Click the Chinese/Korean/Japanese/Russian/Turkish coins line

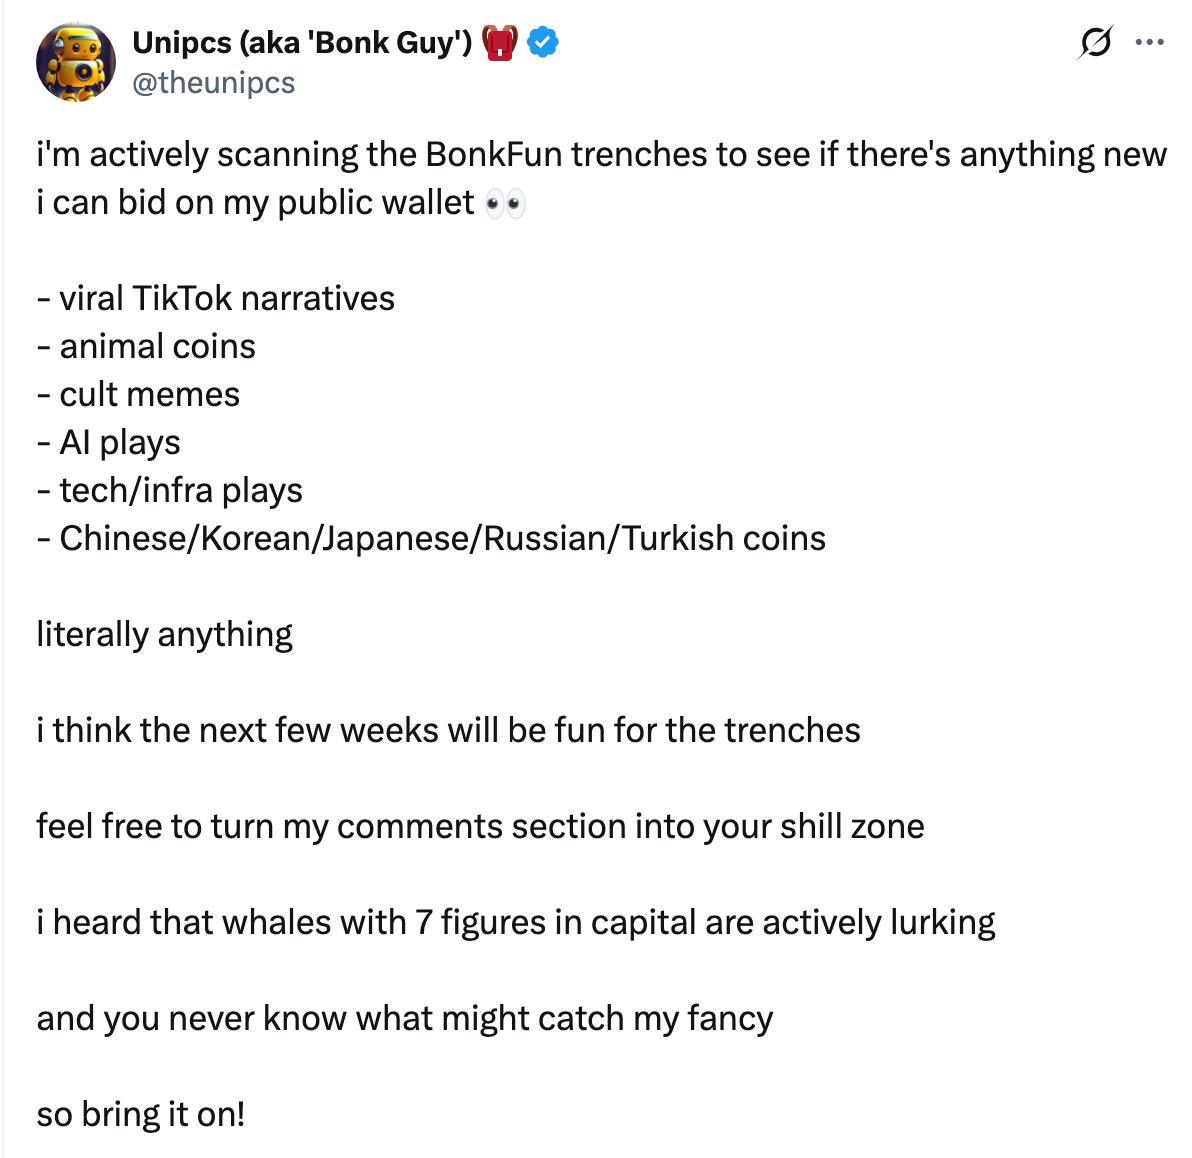431,538
